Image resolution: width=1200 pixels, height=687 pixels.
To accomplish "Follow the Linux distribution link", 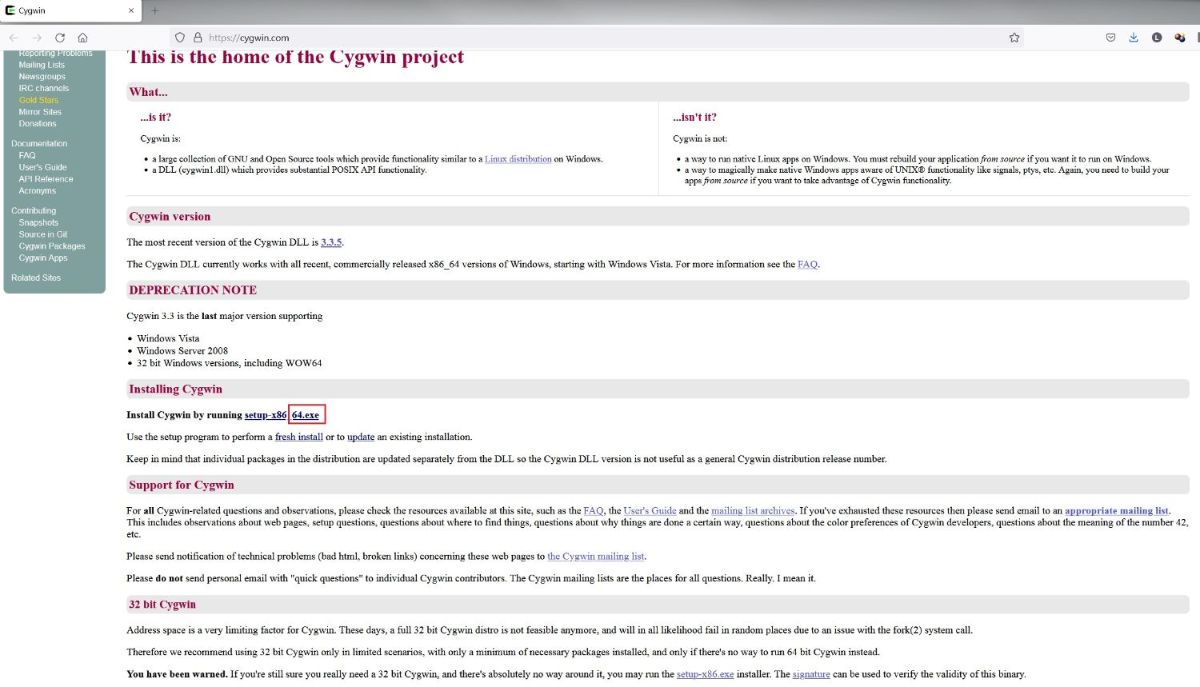I will point(518,159).
